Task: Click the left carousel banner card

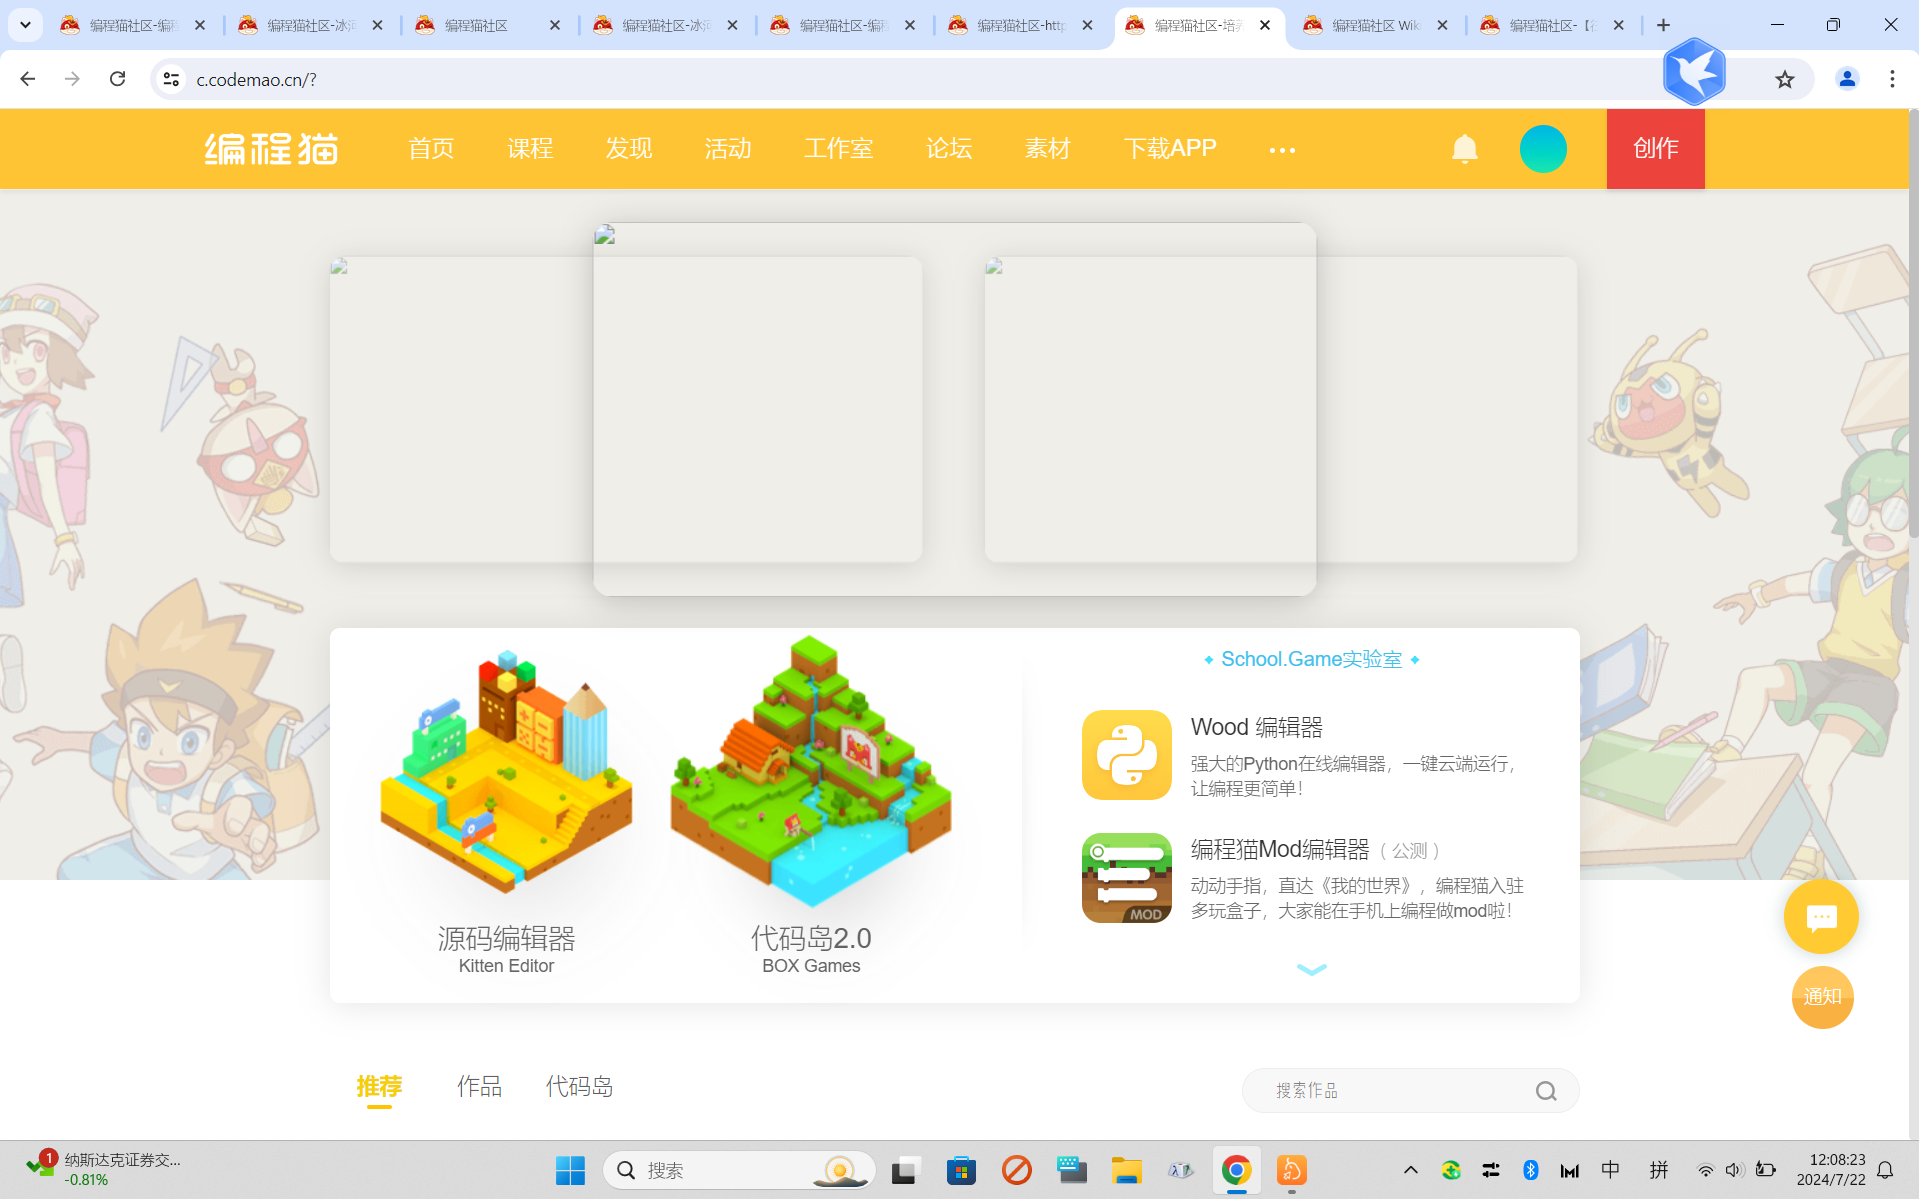Action: coord(461,409)
